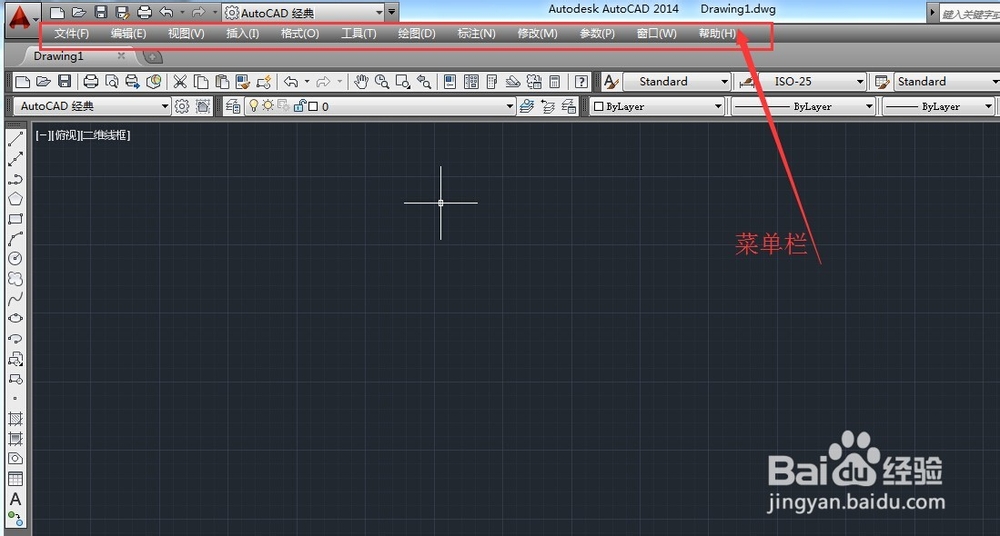Click Plot Preview icon in Standard toolbar
The height and width of the screenshot is (536, 1000).
coord(112,82)
